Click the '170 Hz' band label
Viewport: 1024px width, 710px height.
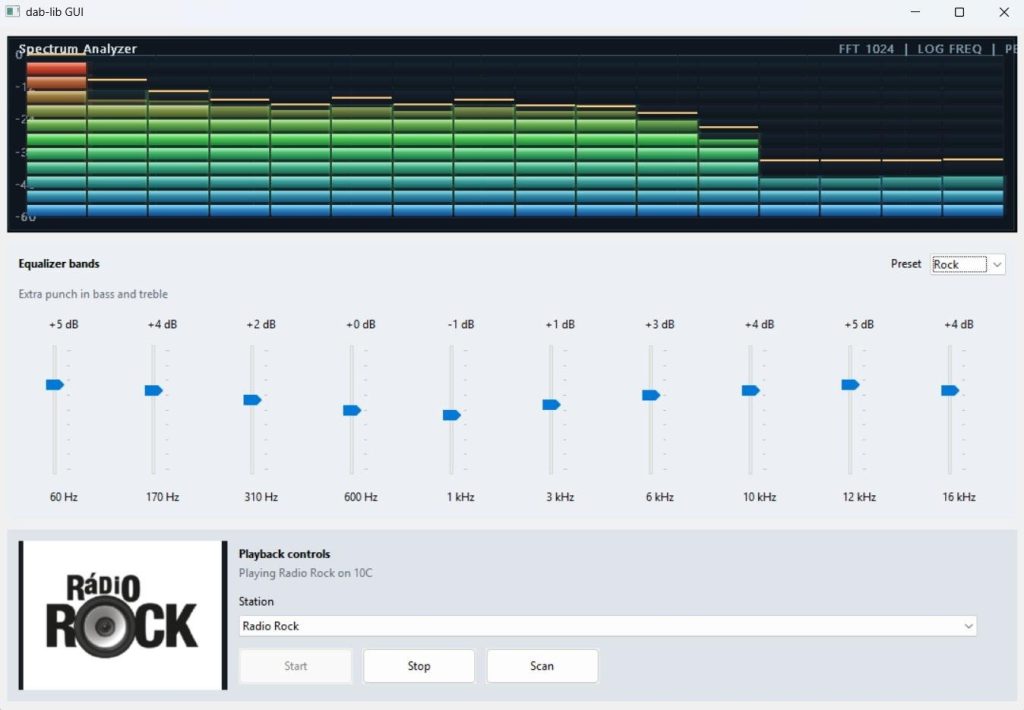163,497
